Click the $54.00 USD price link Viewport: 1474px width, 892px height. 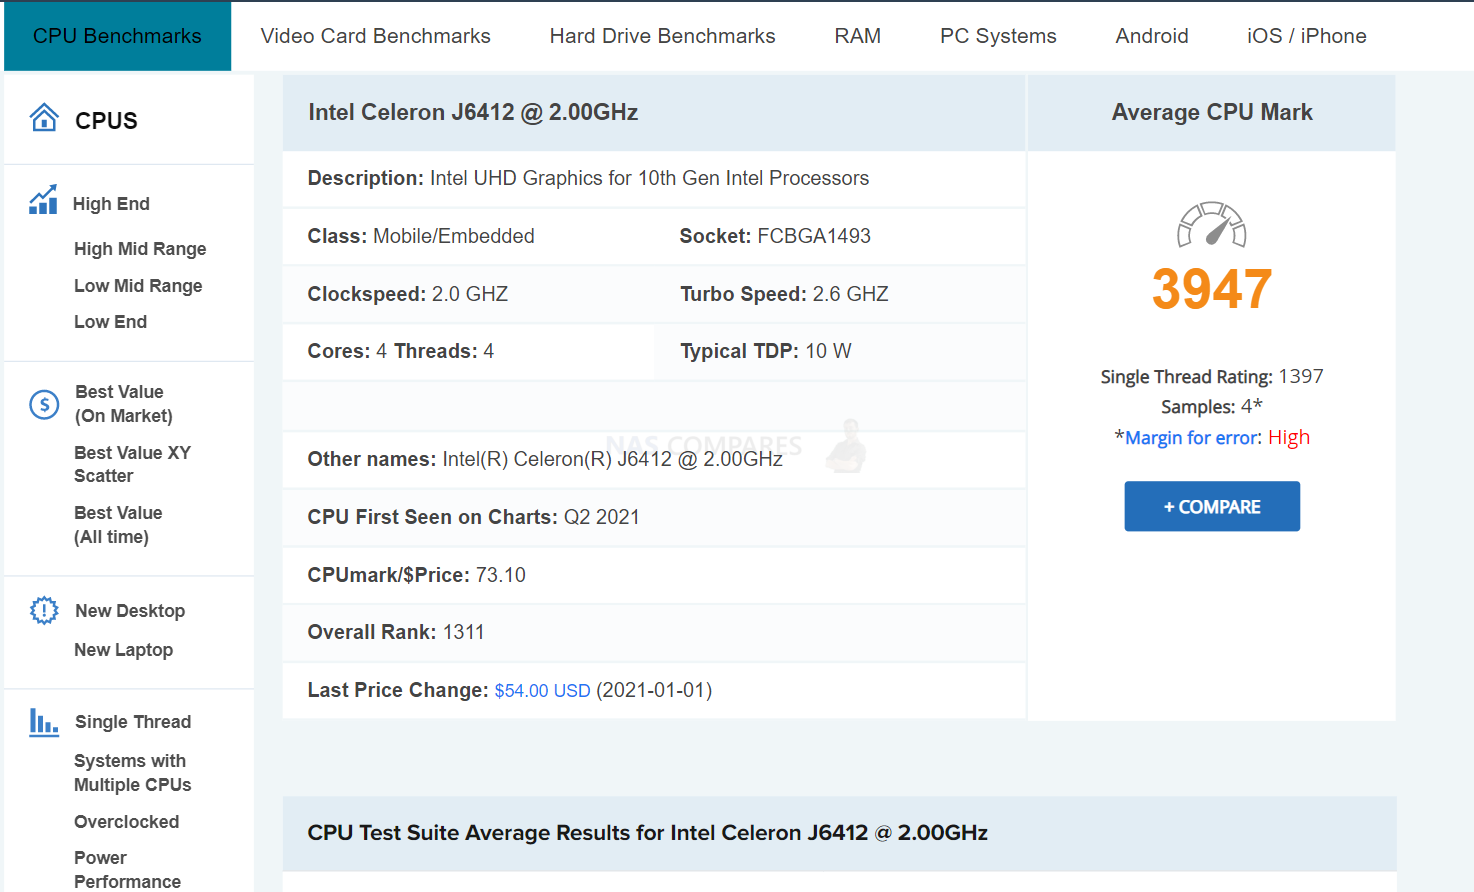coord(542,691)
